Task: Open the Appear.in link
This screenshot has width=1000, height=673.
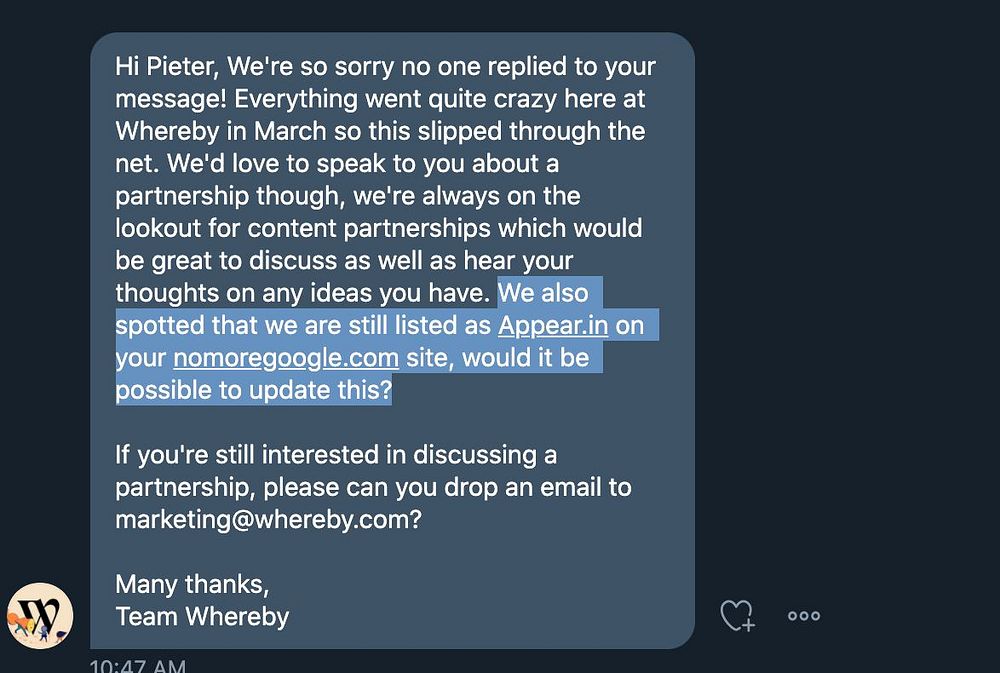Action: pos(553,325)
